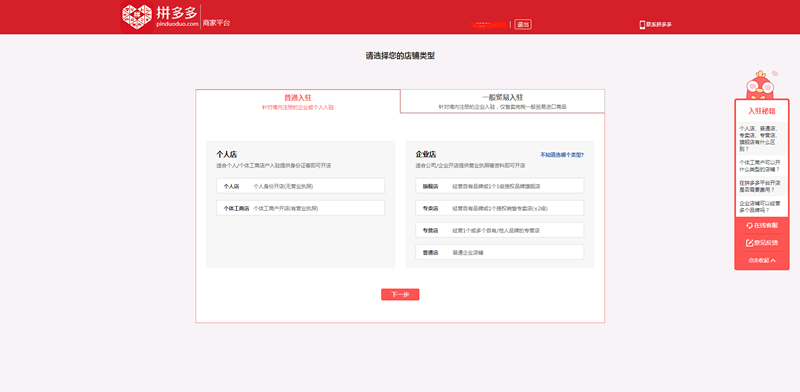Viewport: 800px width, 392px height.
Task: Open FAQ about 个体工商户 store types
Action: click(760, 165)
